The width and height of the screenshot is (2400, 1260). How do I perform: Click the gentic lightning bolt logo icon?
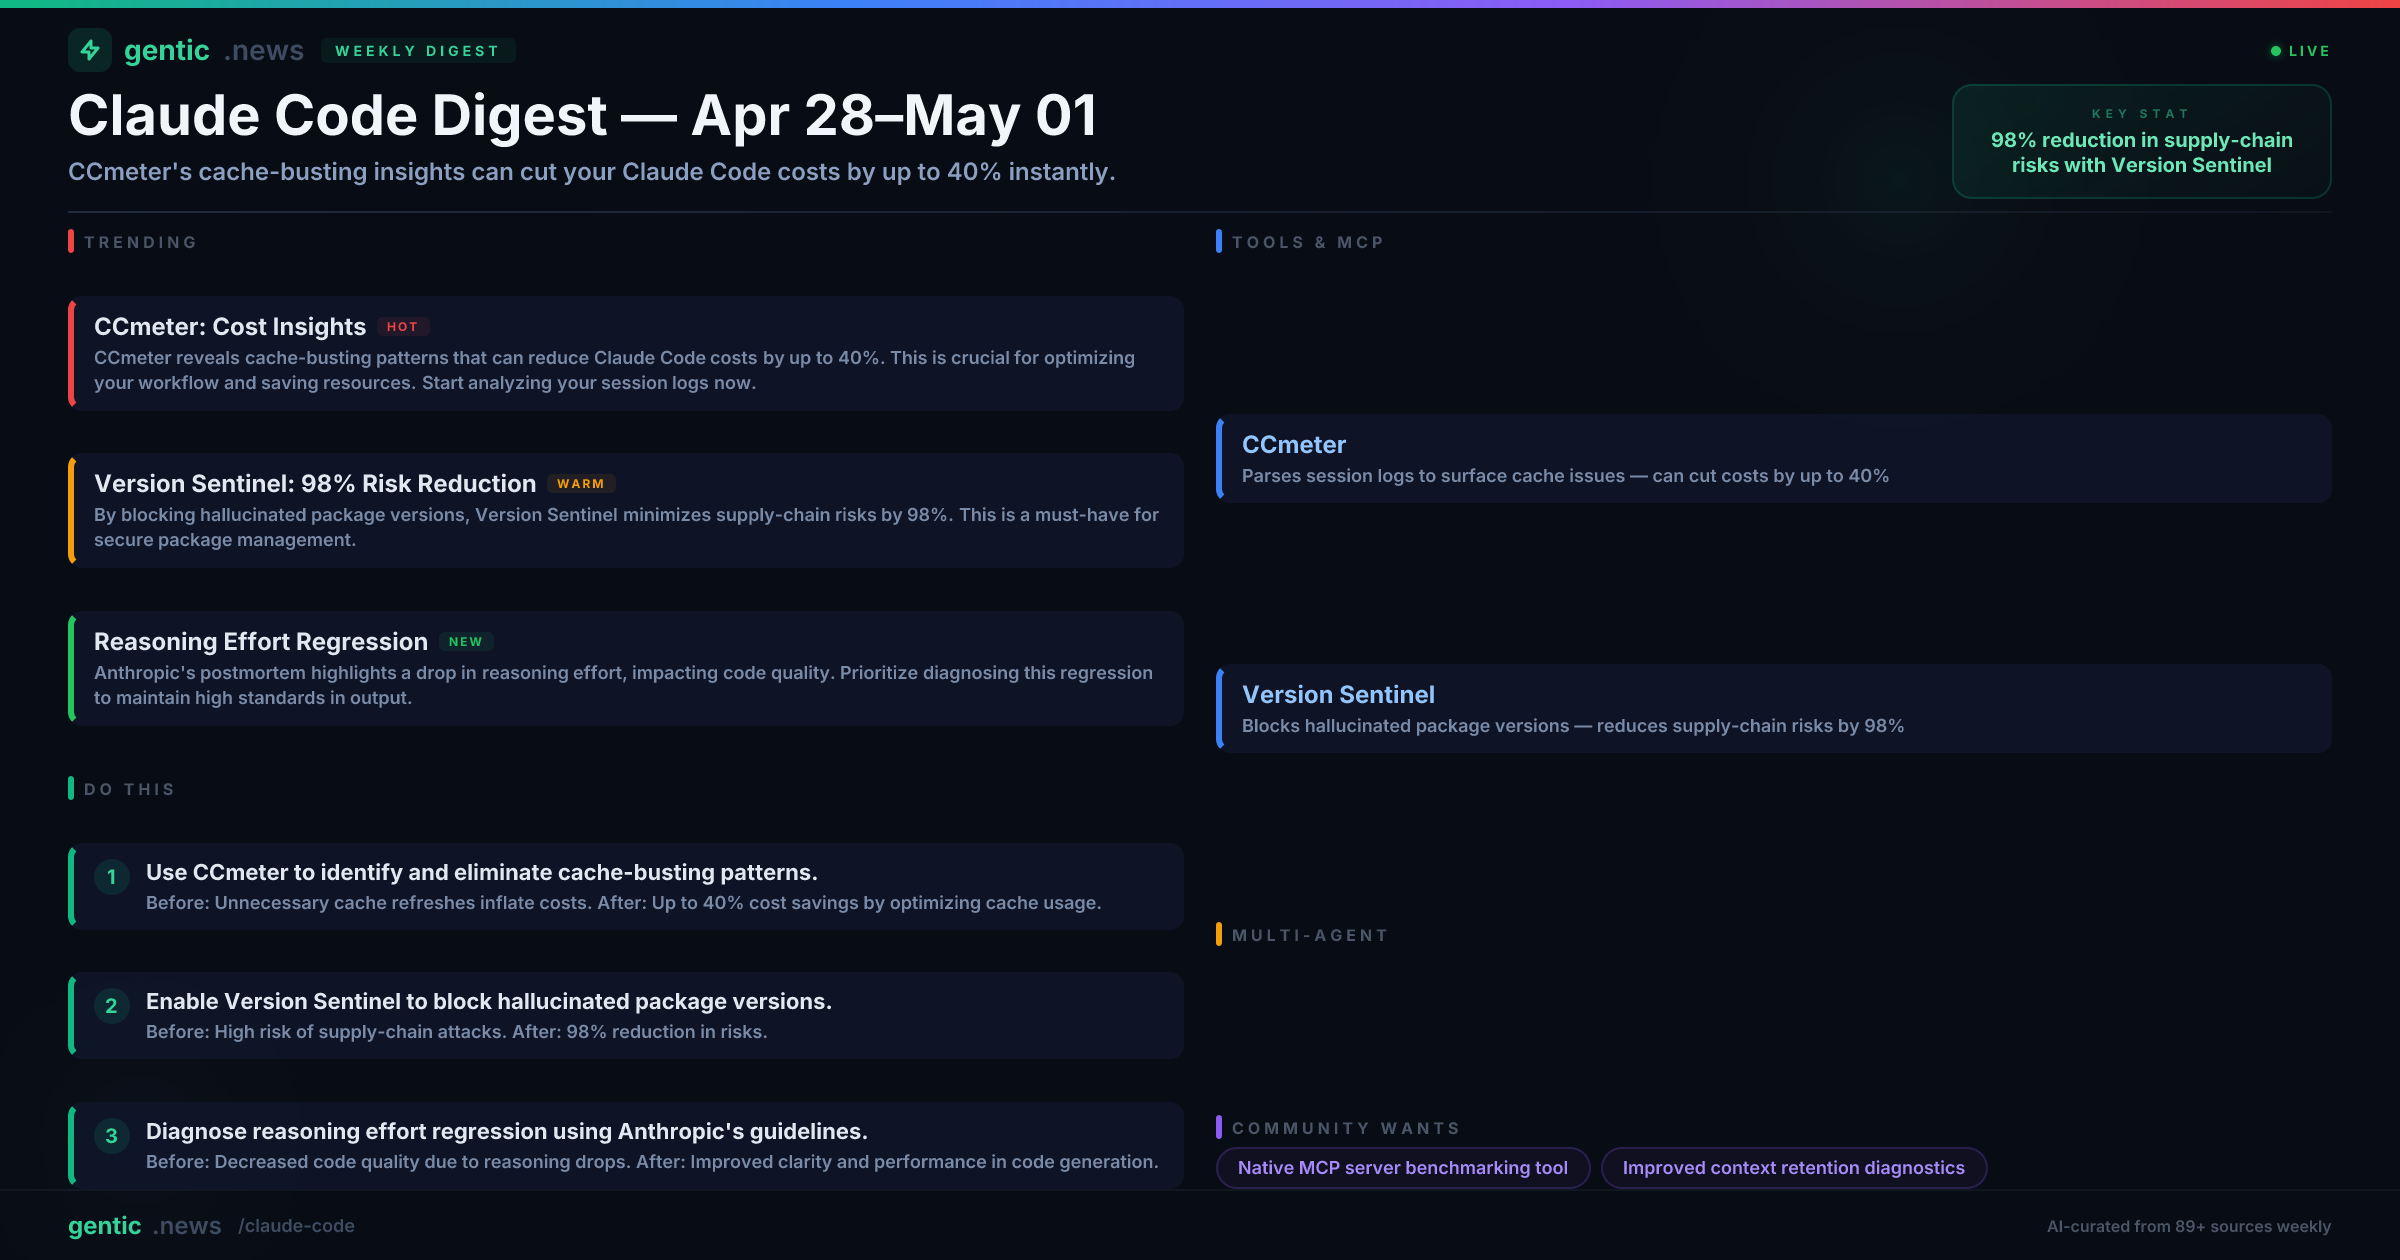90,50
